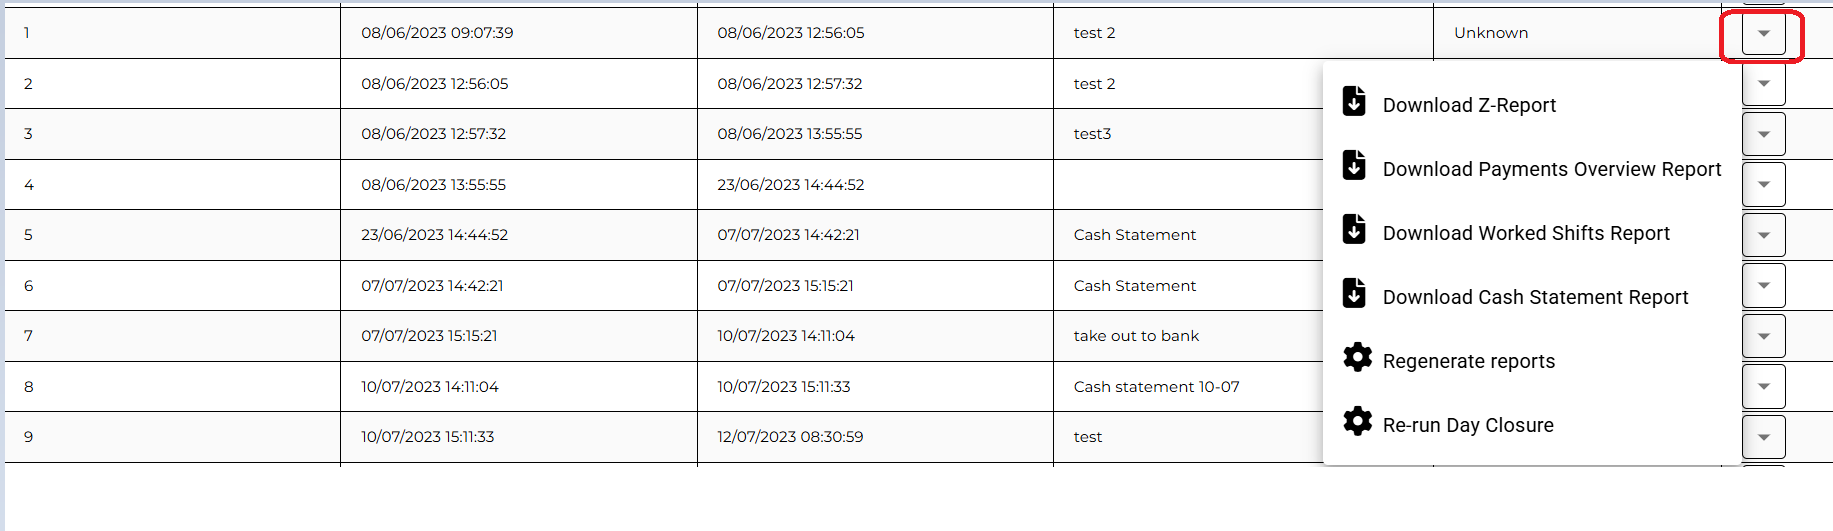
Task: Click the download icon beside Z-Report
Action: coord(1354,102)
